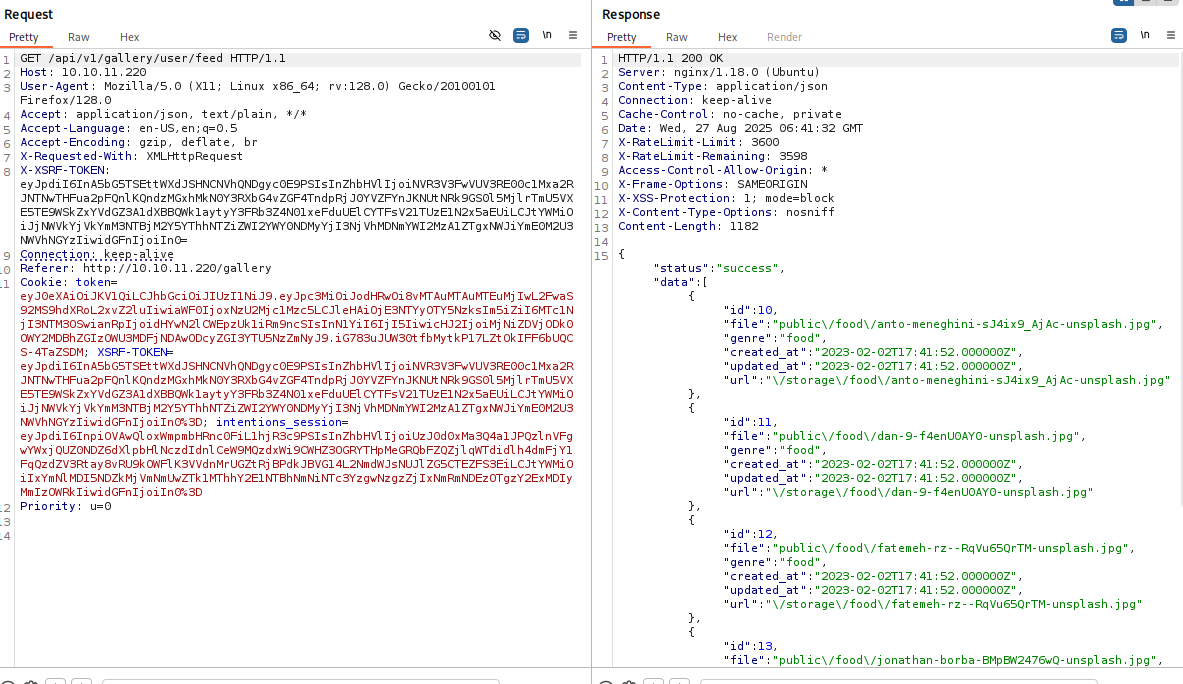
Task: Click the Connection: keep-alive header in Request
Action: pyautogui.click(x=97, y=254)
